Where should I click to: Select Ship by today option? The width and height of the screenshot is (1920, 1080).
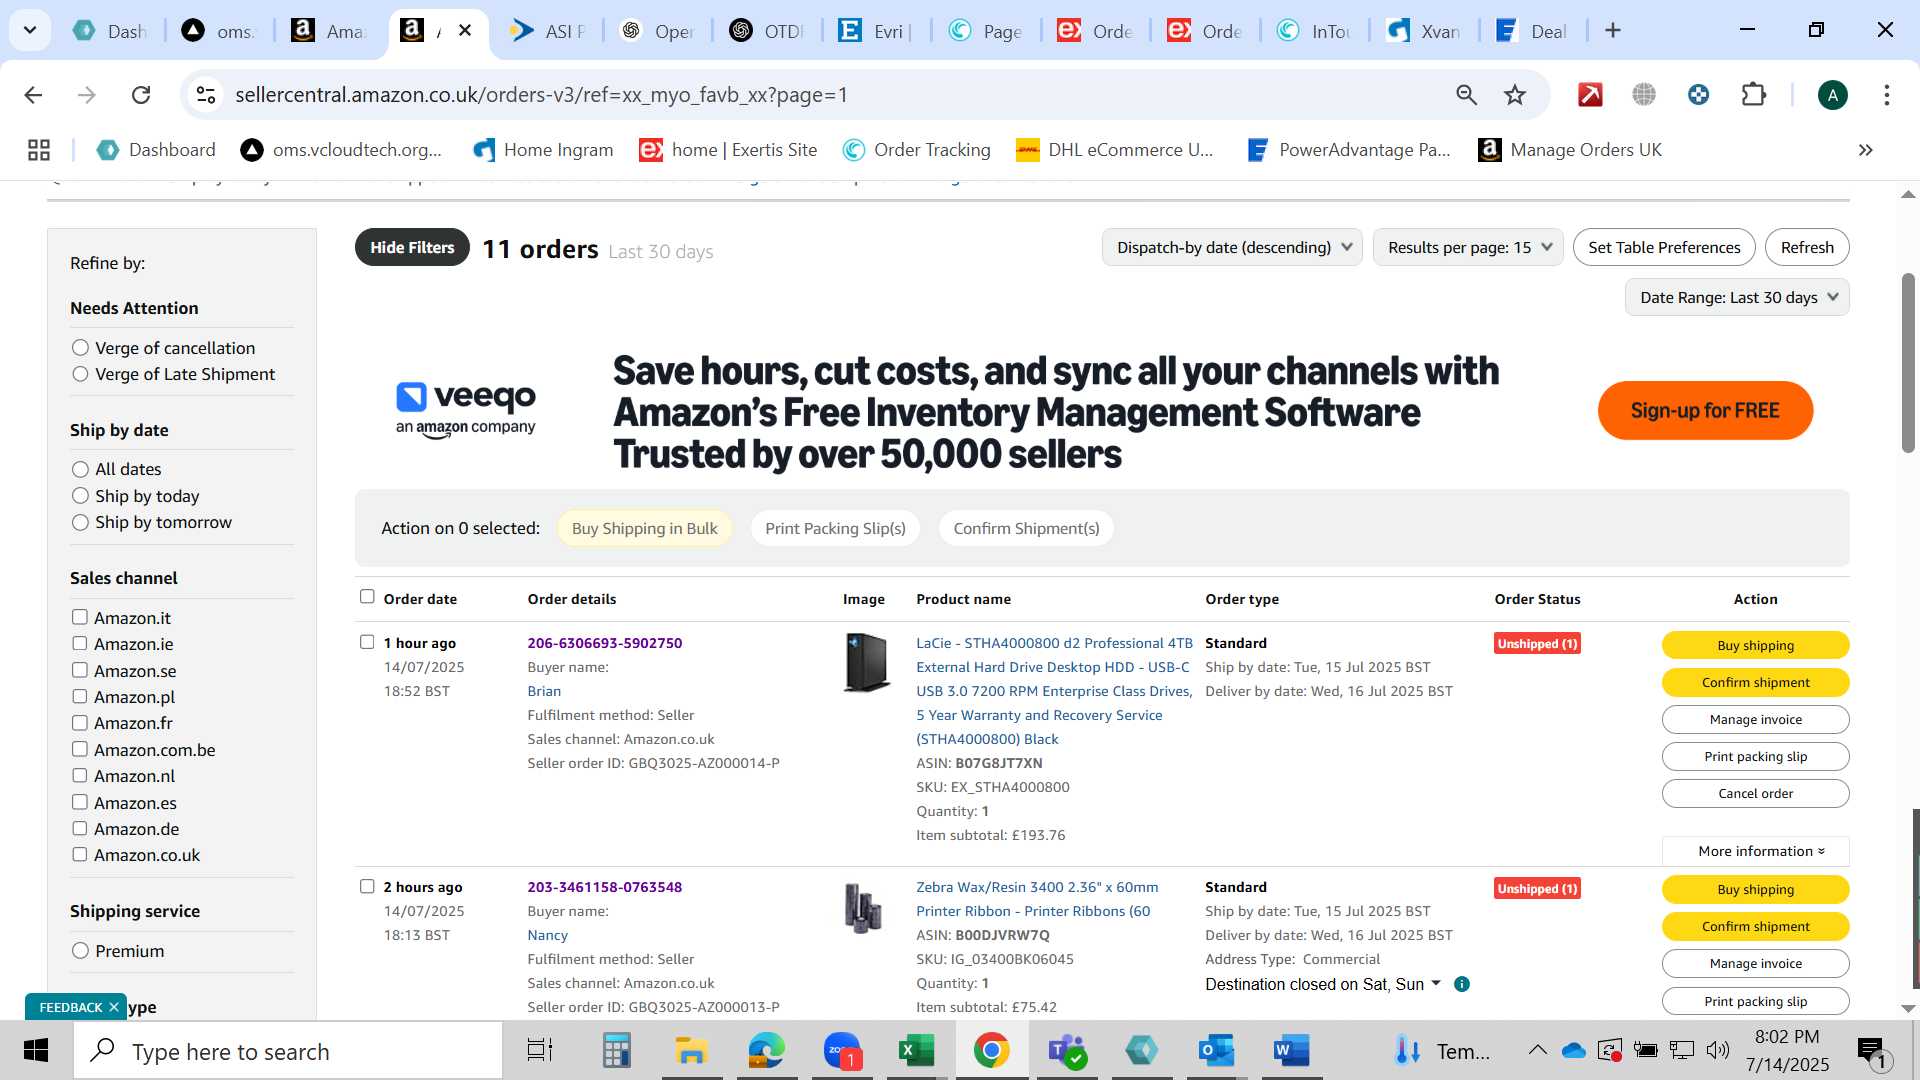pos(81,496)
